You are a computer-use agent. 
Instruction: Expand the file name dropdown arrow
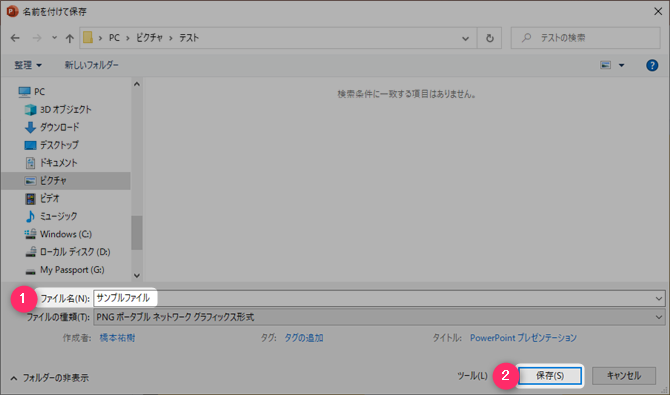click(659, 298)
